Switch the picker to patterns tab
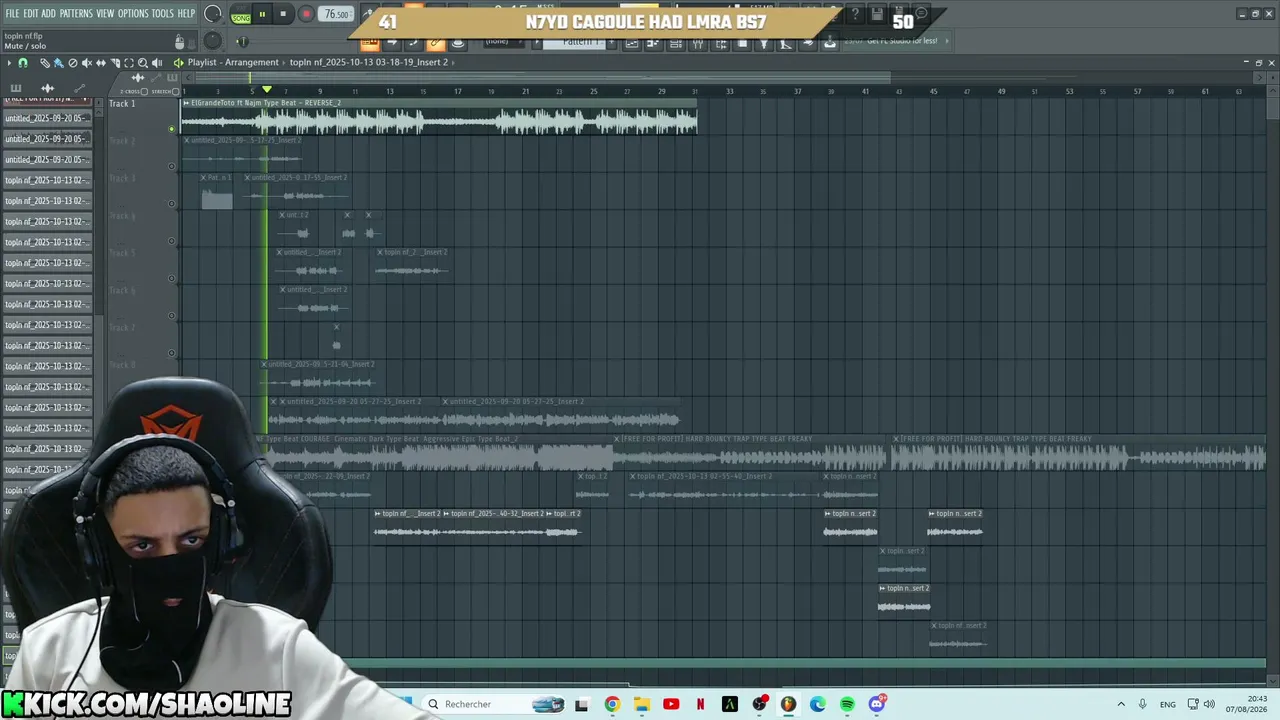This screenshot has width=1280, height=720. click(16, 89)
